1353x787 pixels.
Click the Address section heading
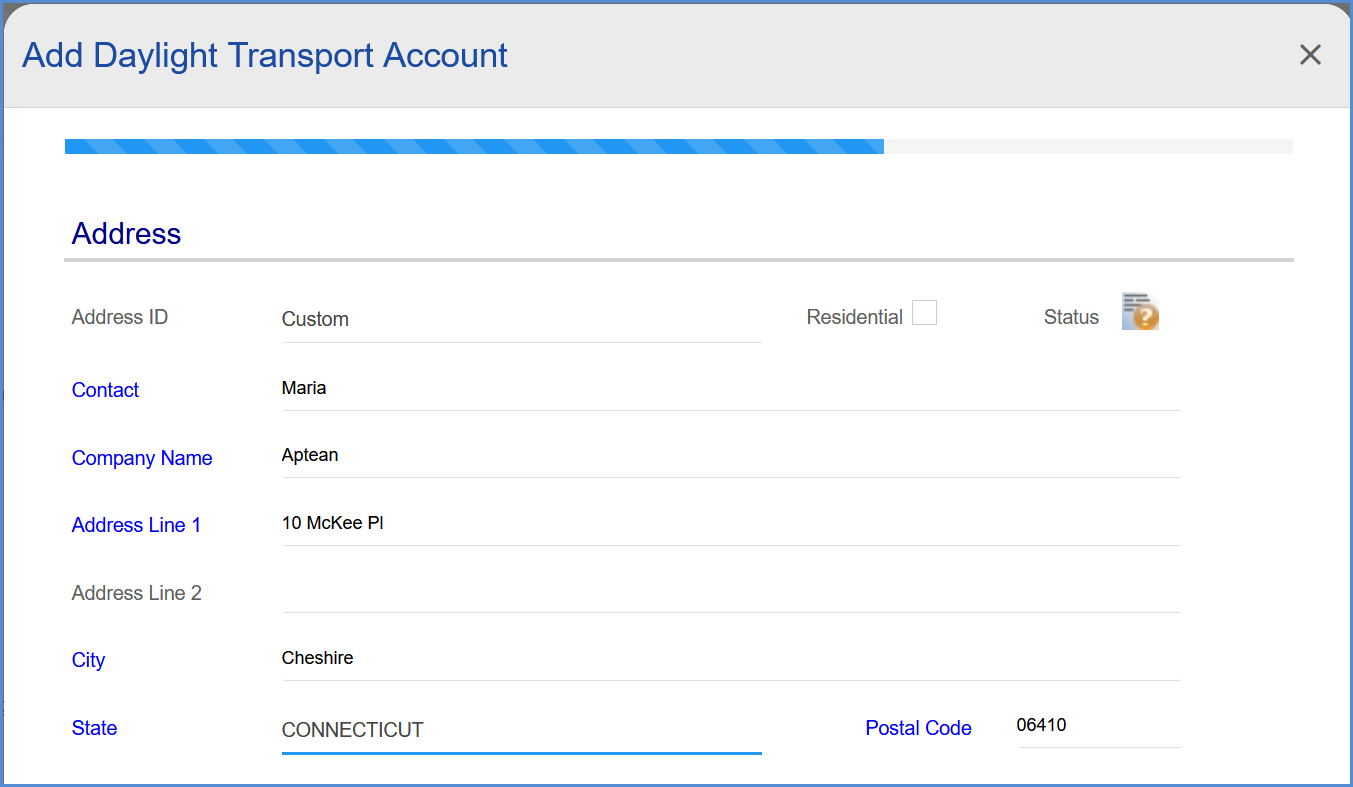tap(126, 233)
